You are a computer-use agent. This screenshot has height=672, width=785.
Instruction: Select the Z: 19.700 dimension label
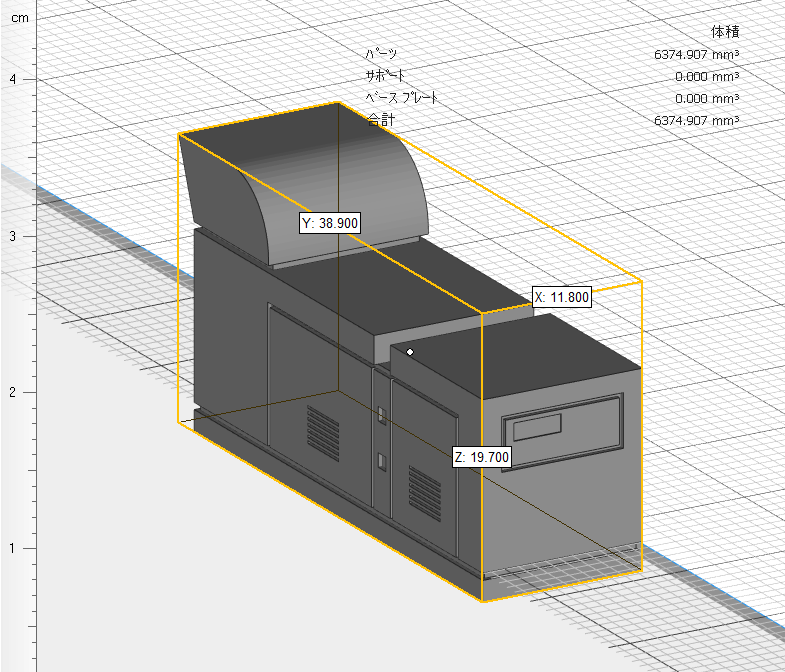click(482, 457)
